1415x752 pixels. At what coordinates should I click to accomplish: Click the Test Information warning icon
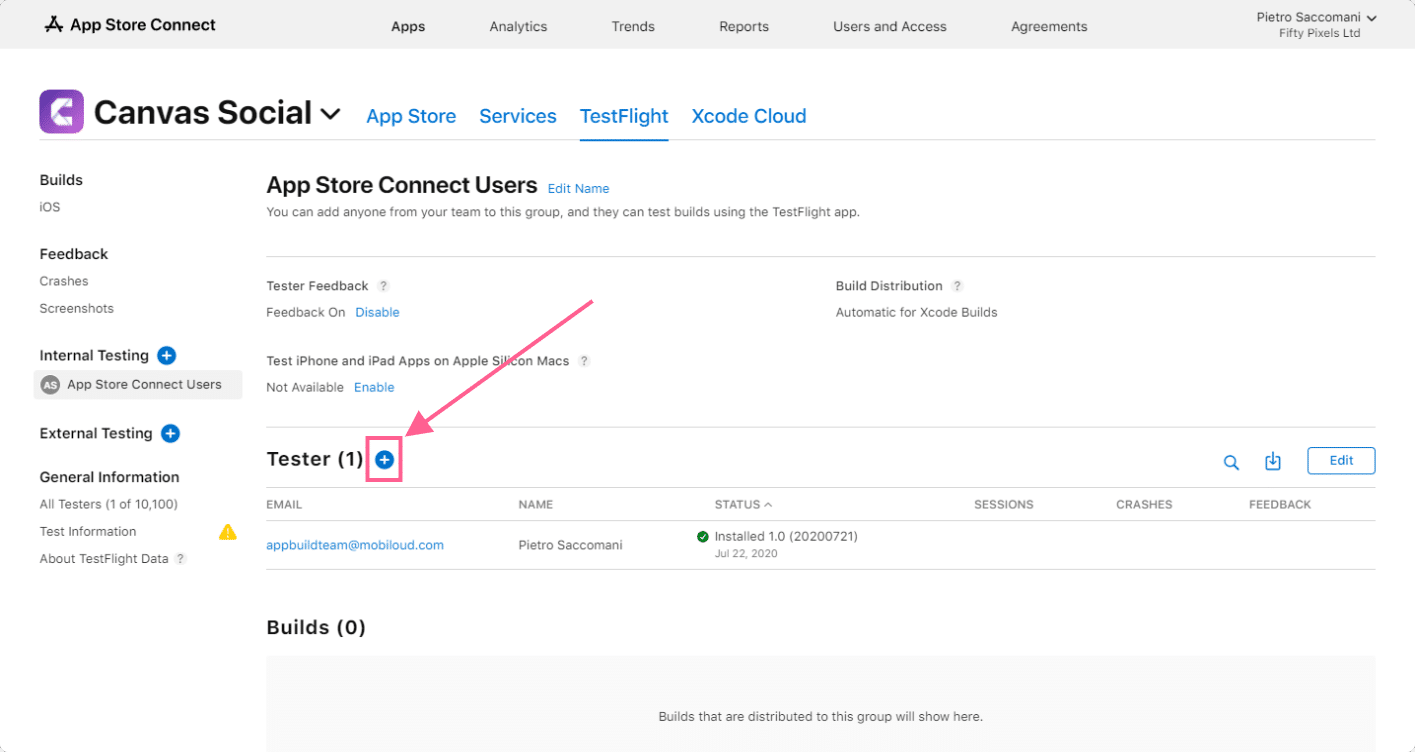[228, 531]
